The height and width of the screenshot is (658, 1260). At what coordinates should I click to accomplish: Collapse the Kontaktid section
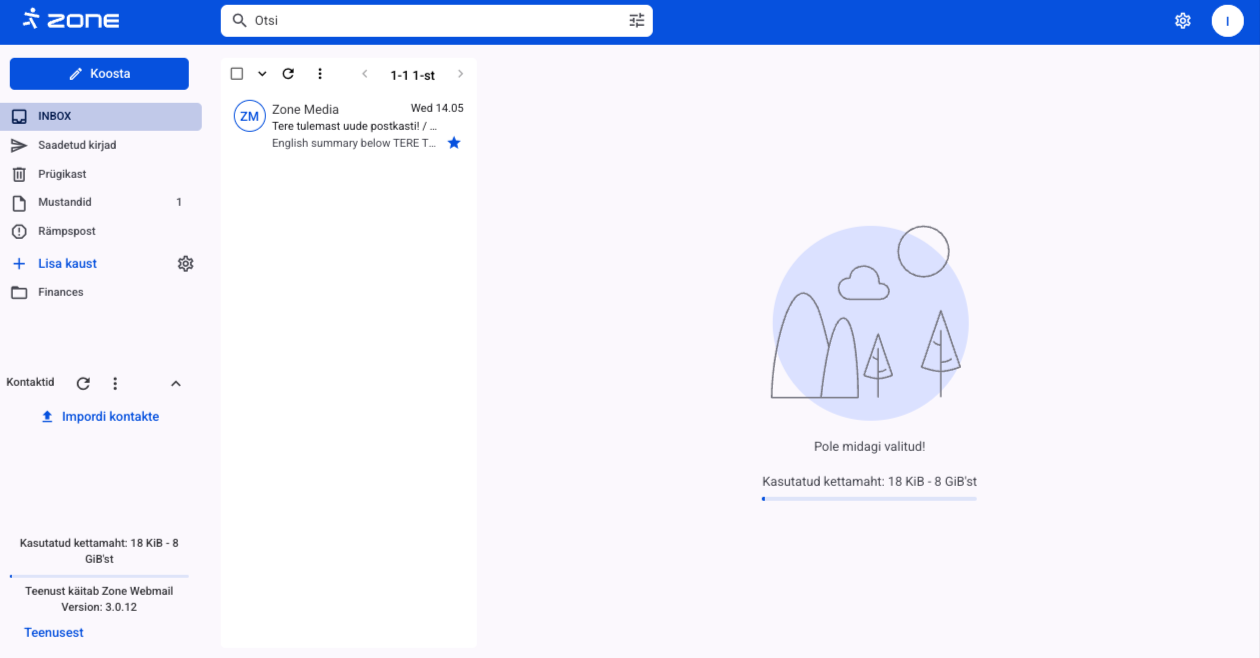pyautogui.click(x=176, y=384)
